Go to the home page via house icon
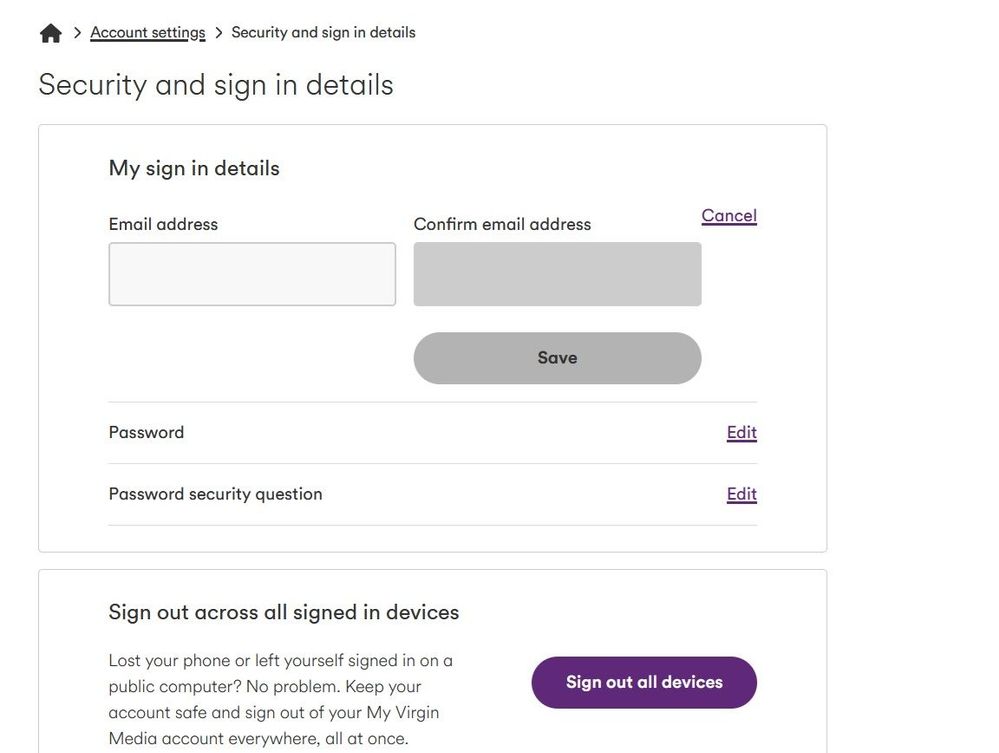This screenshot has height=753, width=999. pos(50,33)
